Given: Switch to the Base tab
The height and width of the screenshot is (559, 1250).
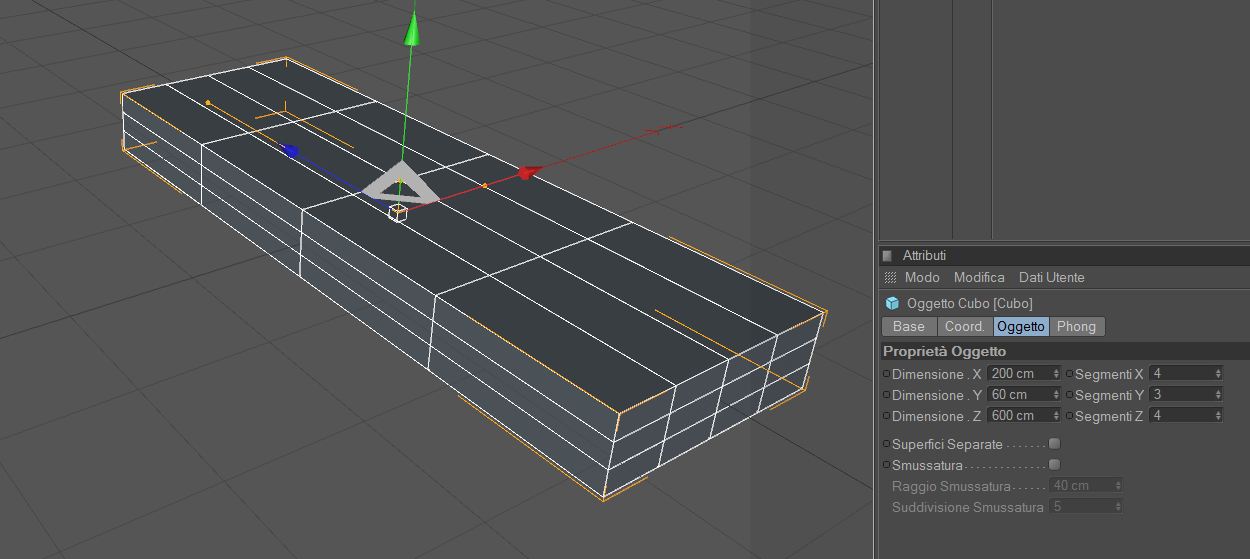Looking at the screenshot, I should [909, 326].
